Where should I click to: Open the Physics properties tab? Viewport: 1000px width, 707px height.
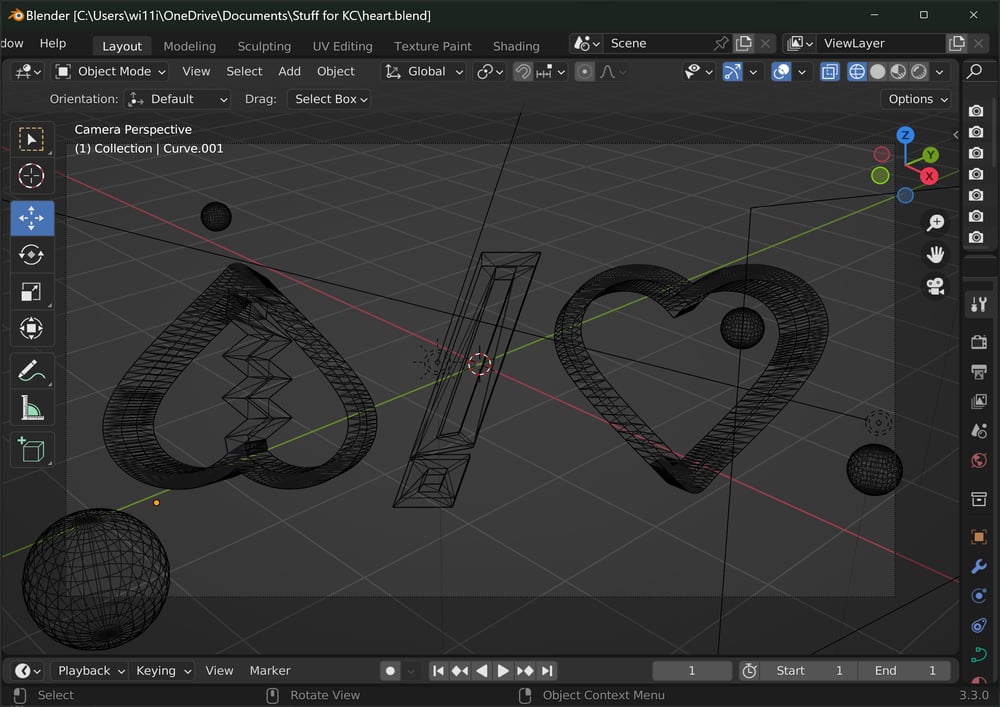(979, 595)
